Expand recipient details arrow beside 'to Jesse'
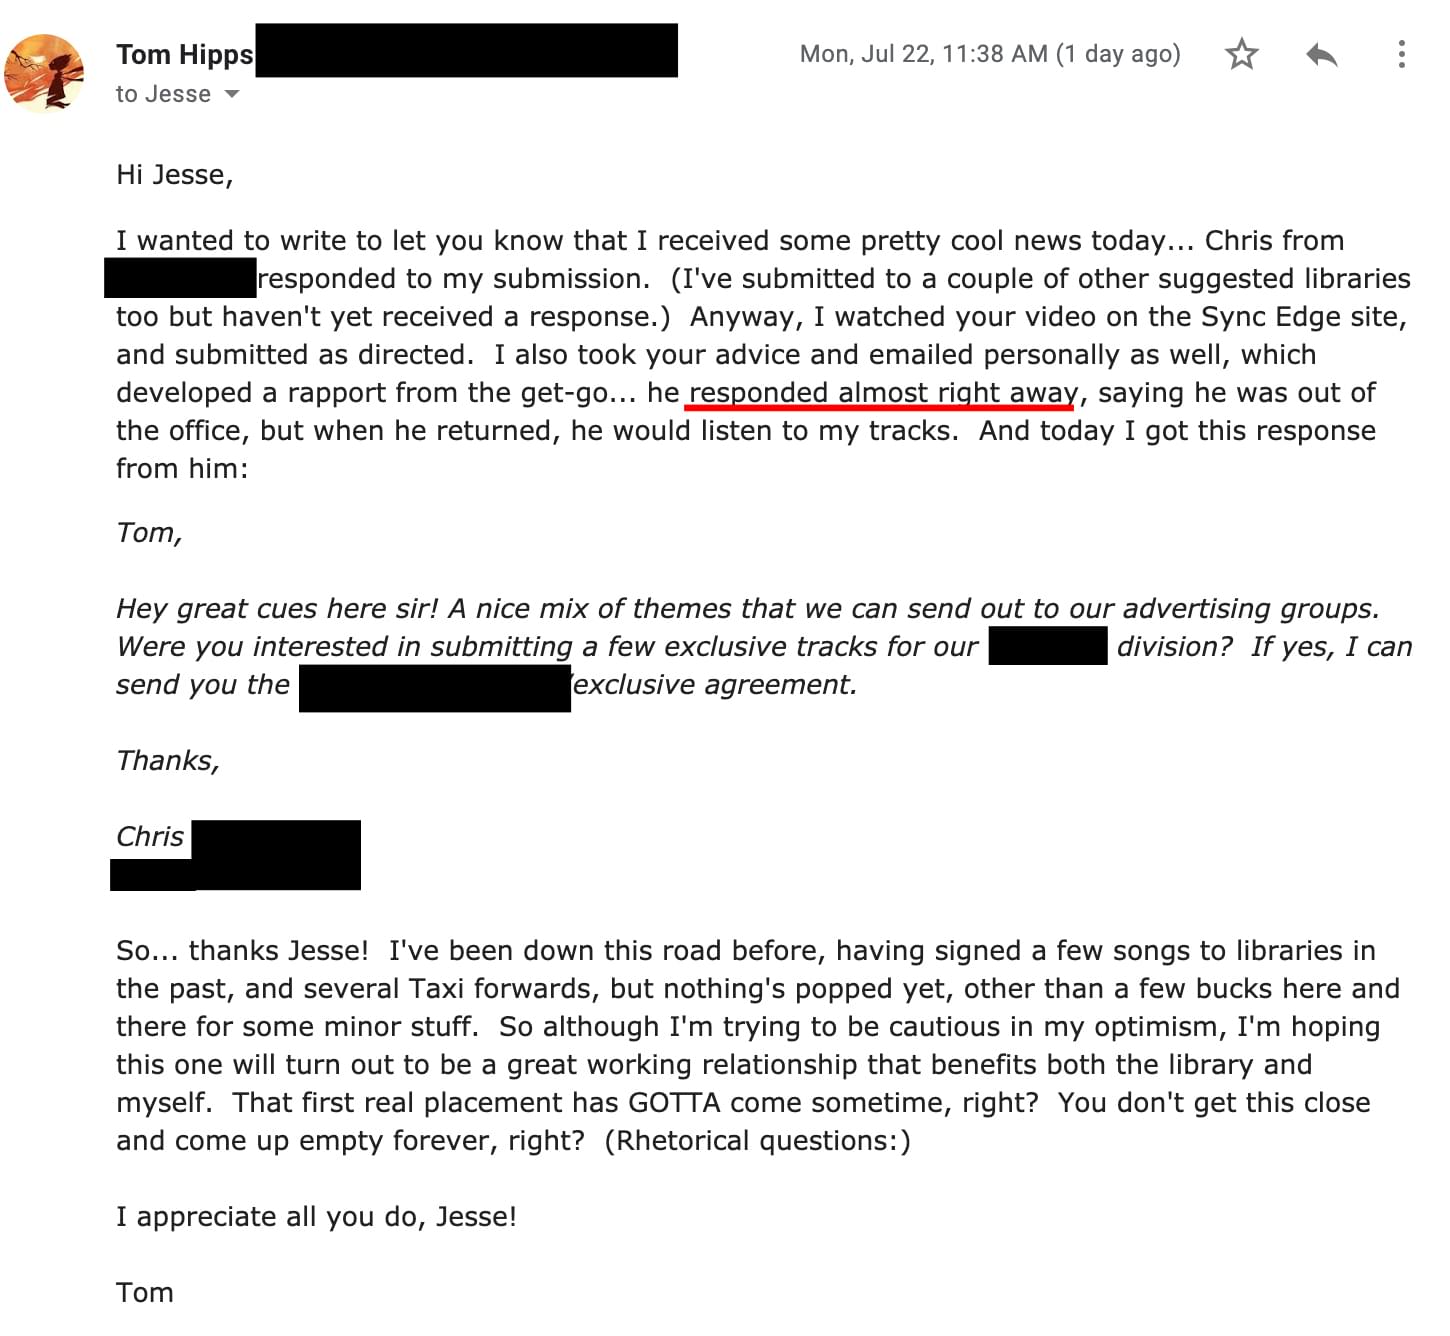1450x1336 pixels. [232, 94]
